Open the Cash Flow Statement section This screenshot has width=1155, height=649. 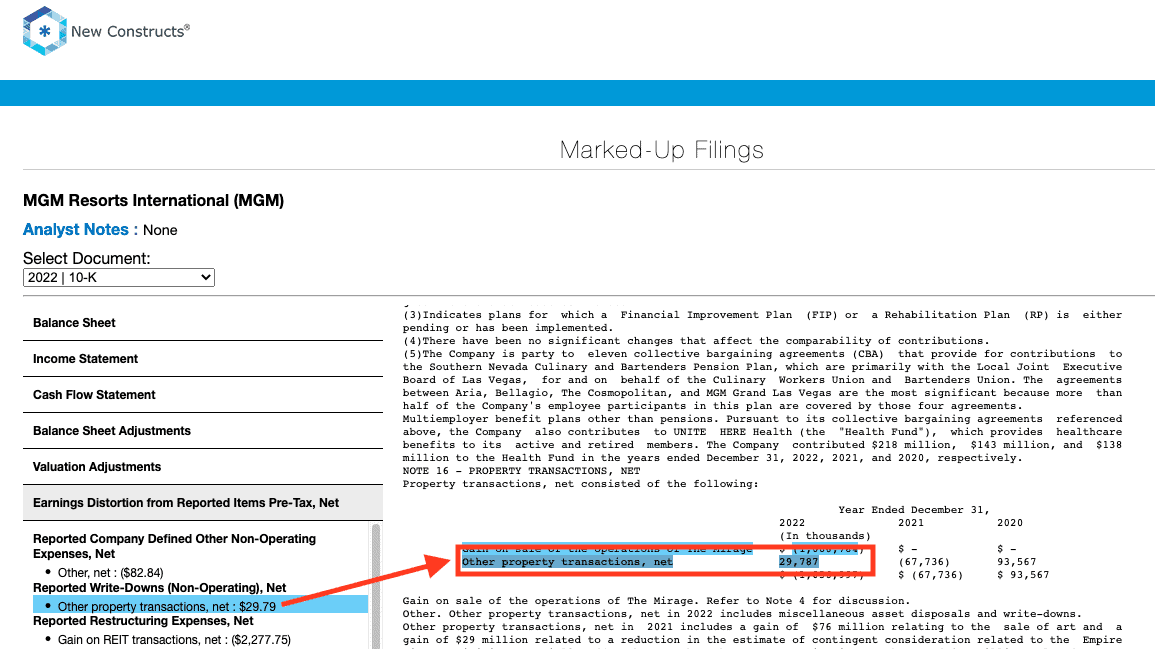pyautogui.click(x=203, y=395)
